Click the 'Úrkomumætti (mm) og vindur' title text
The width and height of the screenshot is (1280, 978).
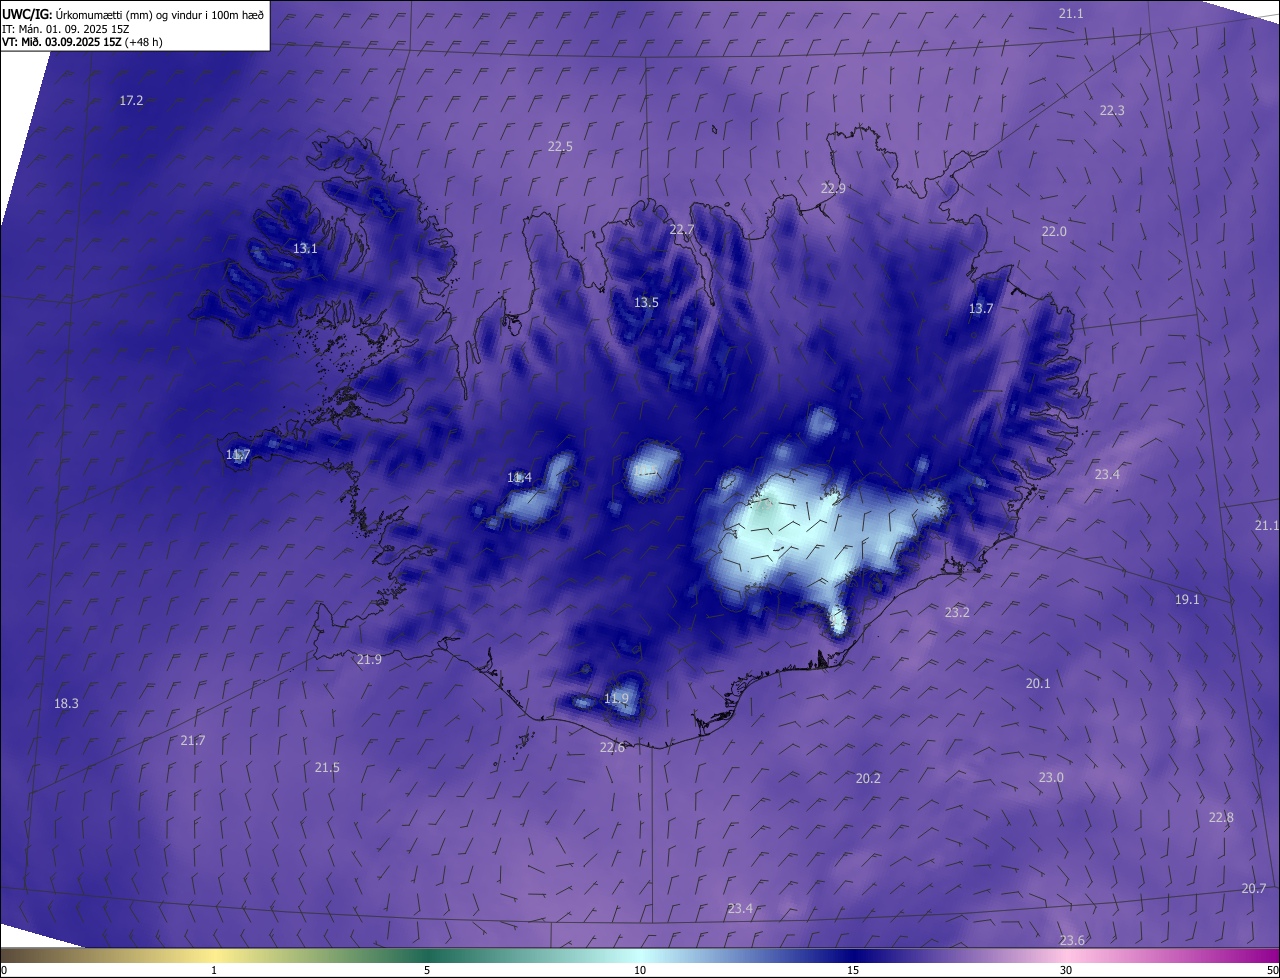coord(161,14)
